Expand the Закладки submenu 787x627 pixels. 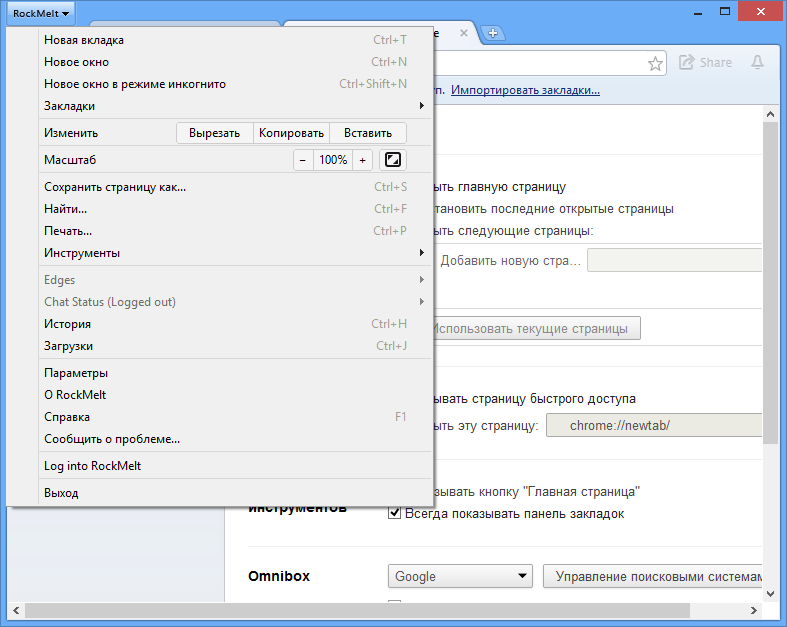(235, 106)
